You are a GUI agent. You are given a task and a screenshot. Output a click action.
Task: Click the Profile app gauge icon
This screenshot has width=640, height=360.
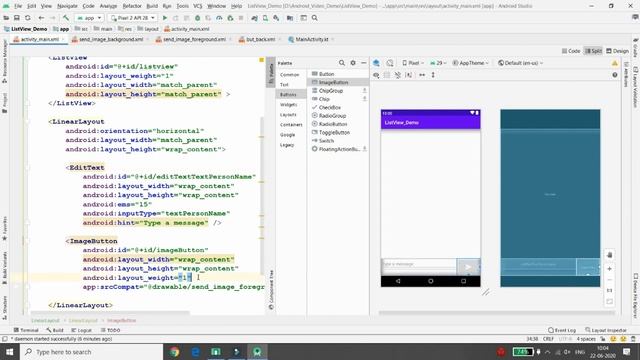[219, 18]
